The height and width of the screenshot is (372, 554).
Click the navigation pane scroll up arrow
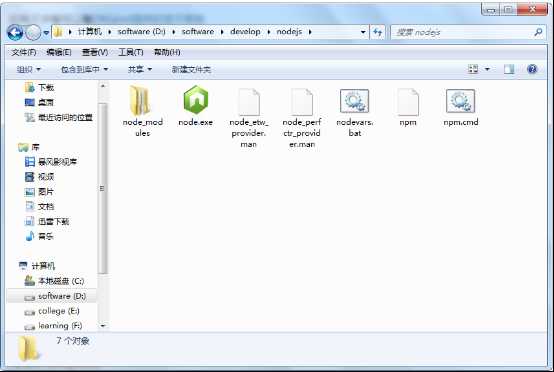click(103, 86)
